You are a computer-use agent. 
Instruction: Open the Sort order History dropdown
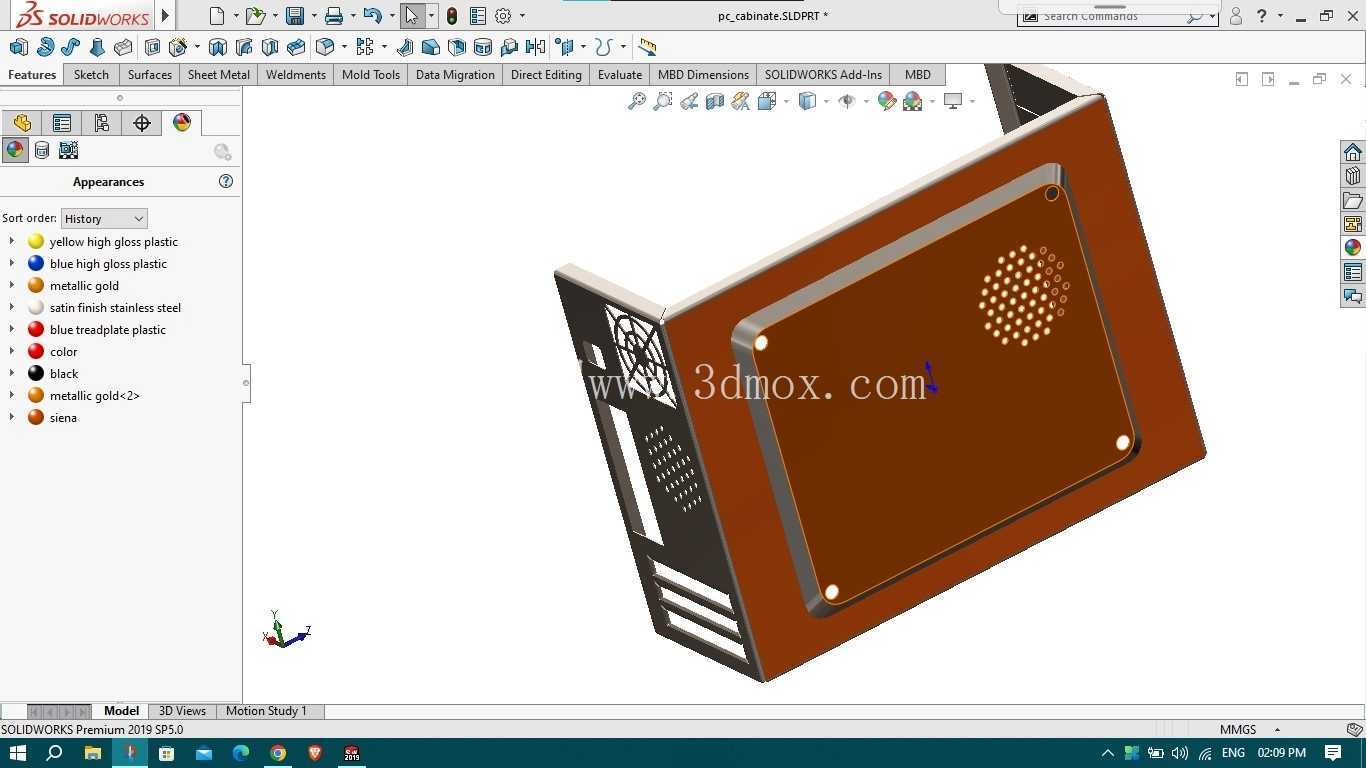point(104,218)
